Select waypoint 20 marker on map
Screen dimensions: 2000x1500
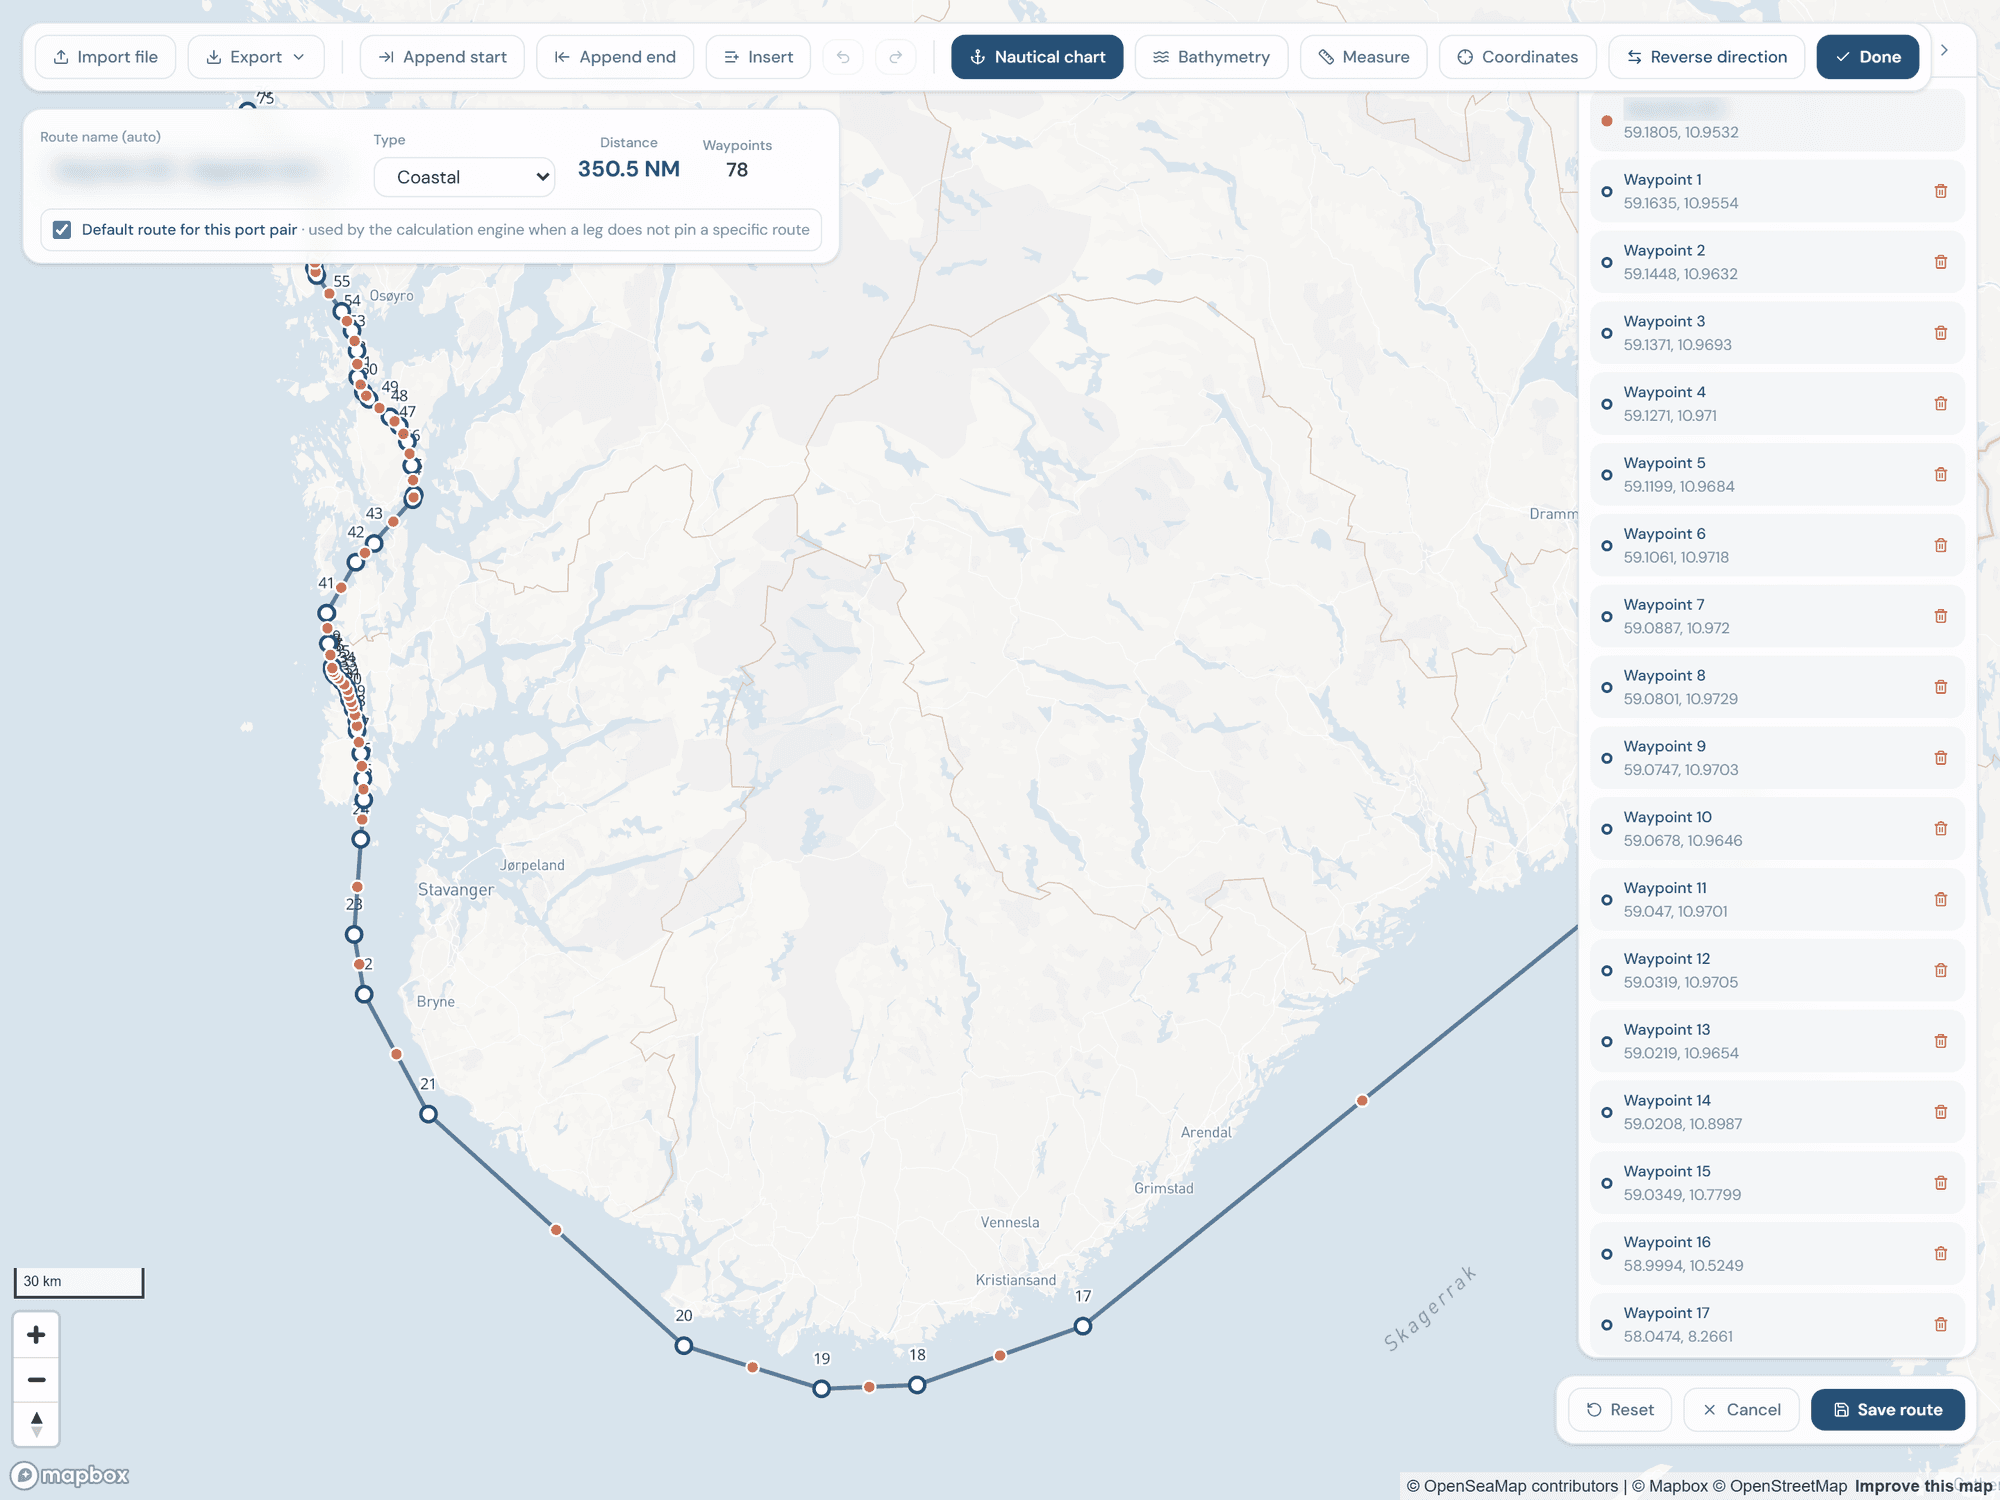coord(684,1346)
